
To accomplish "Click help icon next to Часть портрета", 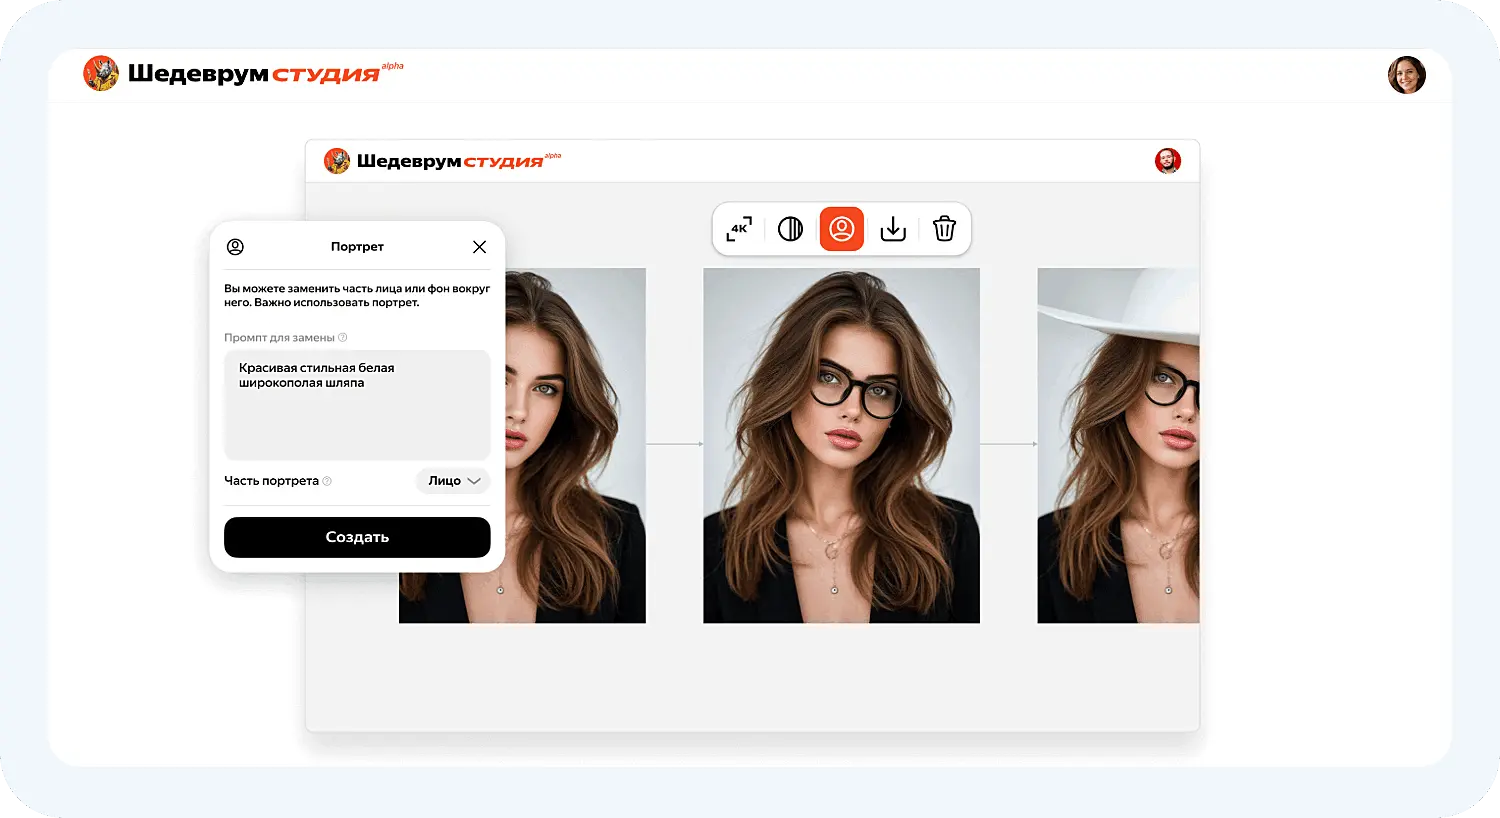I will point(327,481).
